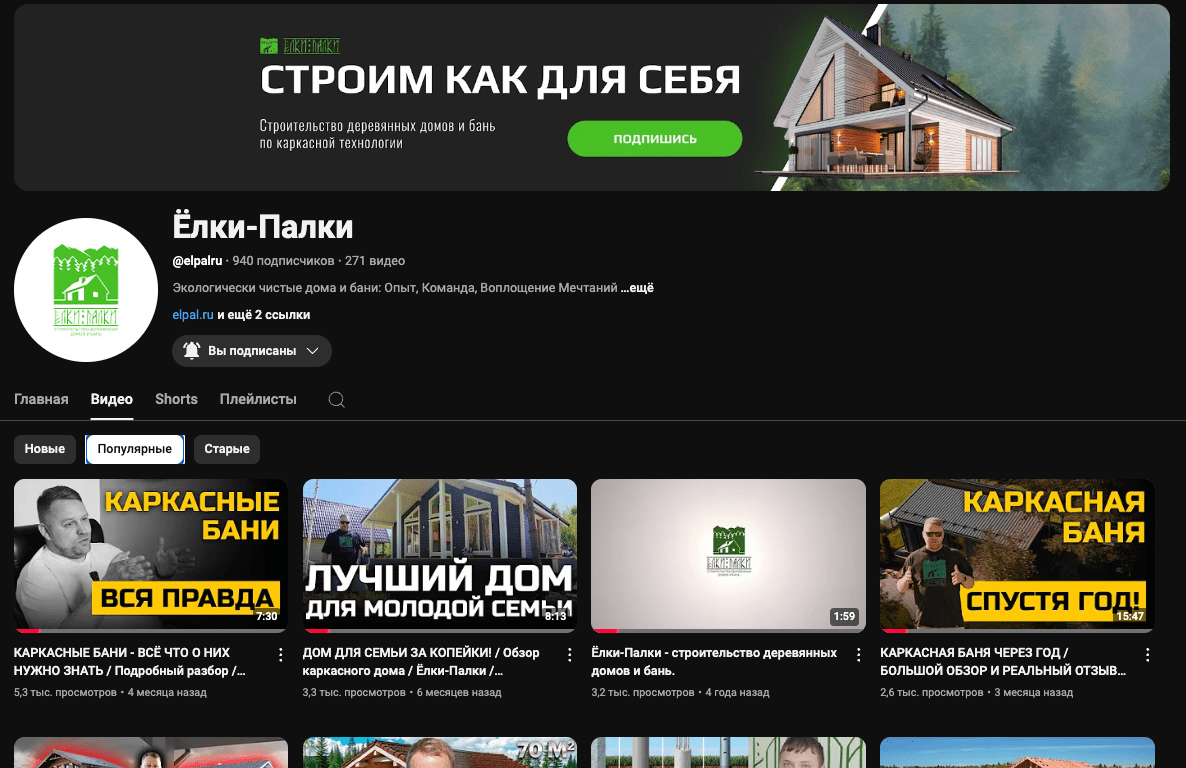Expand channel description via ещё
Viewport: 1186px width, 768px height.
pos(637,287)
